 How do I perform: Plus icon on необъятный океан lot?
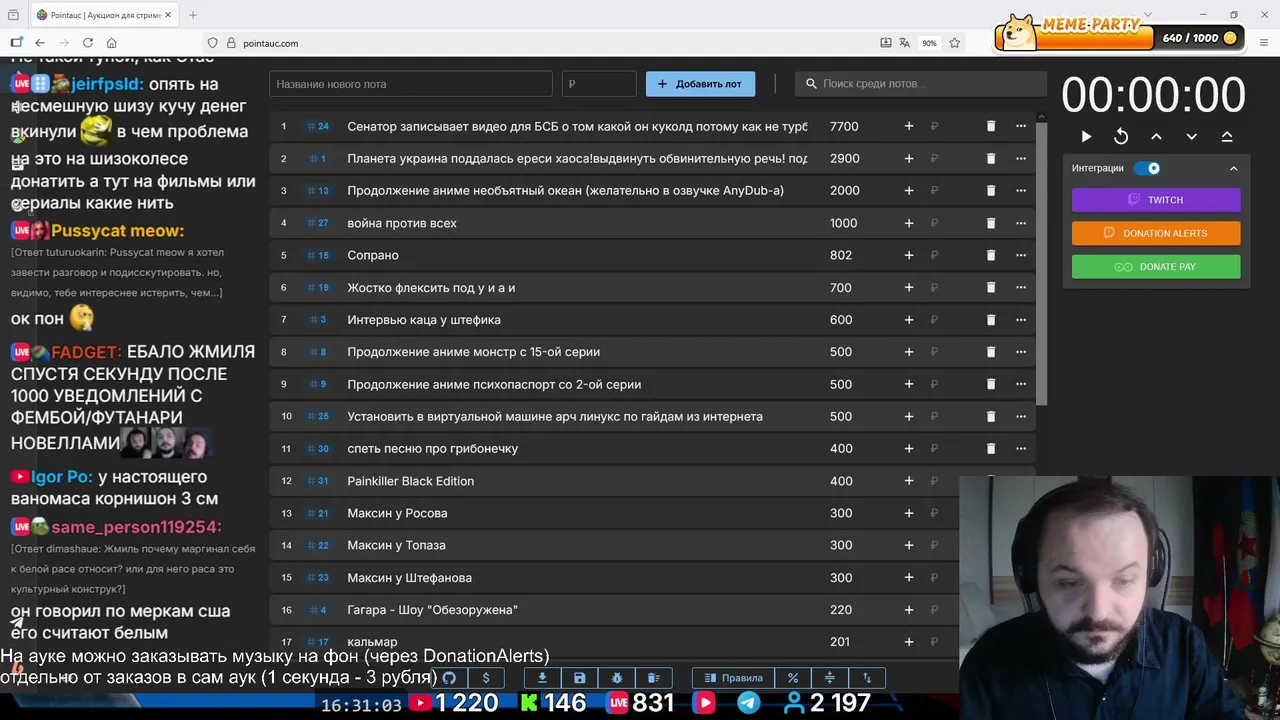pos(909,190)
